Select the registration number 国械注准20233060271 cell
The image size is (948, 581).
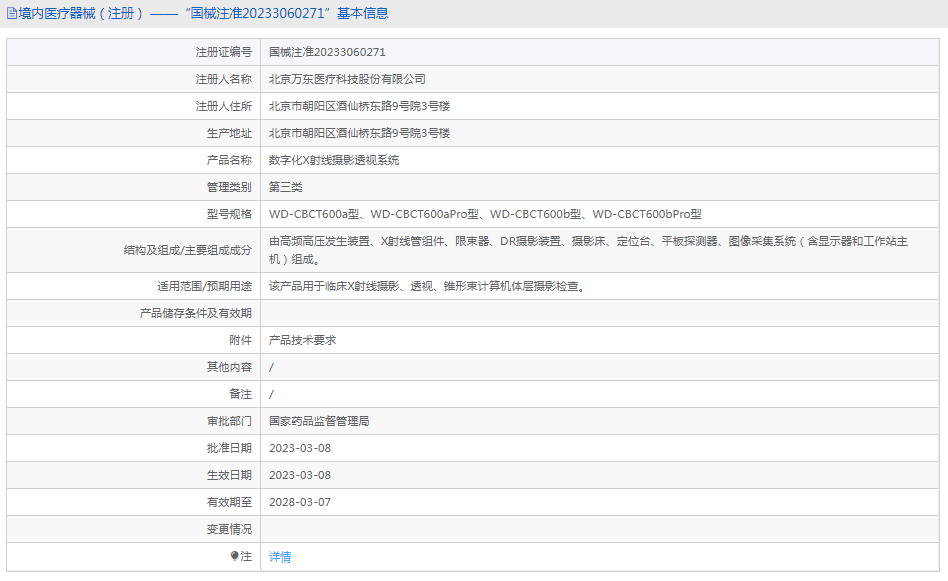coord(327,52)
